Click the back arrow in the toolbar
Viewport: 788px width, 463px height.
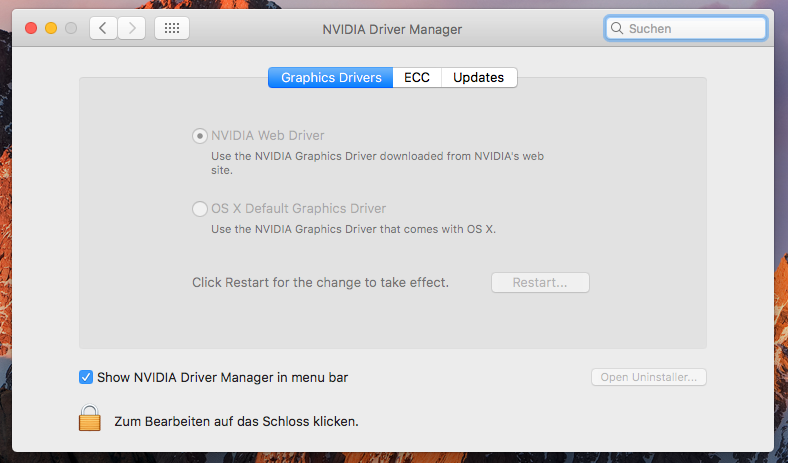pyautogui.click(x=103, y=29)
